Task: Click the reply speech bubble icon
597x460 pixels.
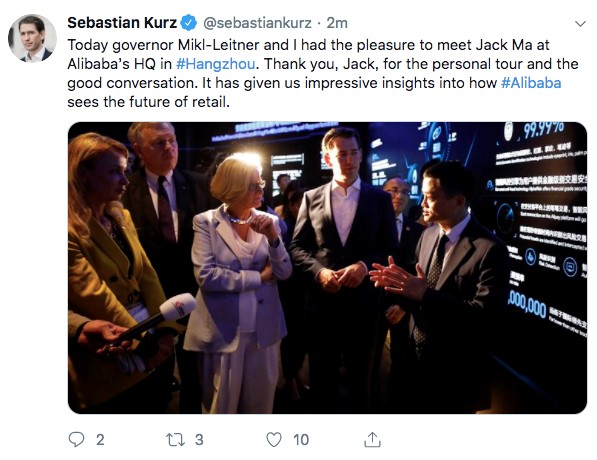Action: coord(76,439)
